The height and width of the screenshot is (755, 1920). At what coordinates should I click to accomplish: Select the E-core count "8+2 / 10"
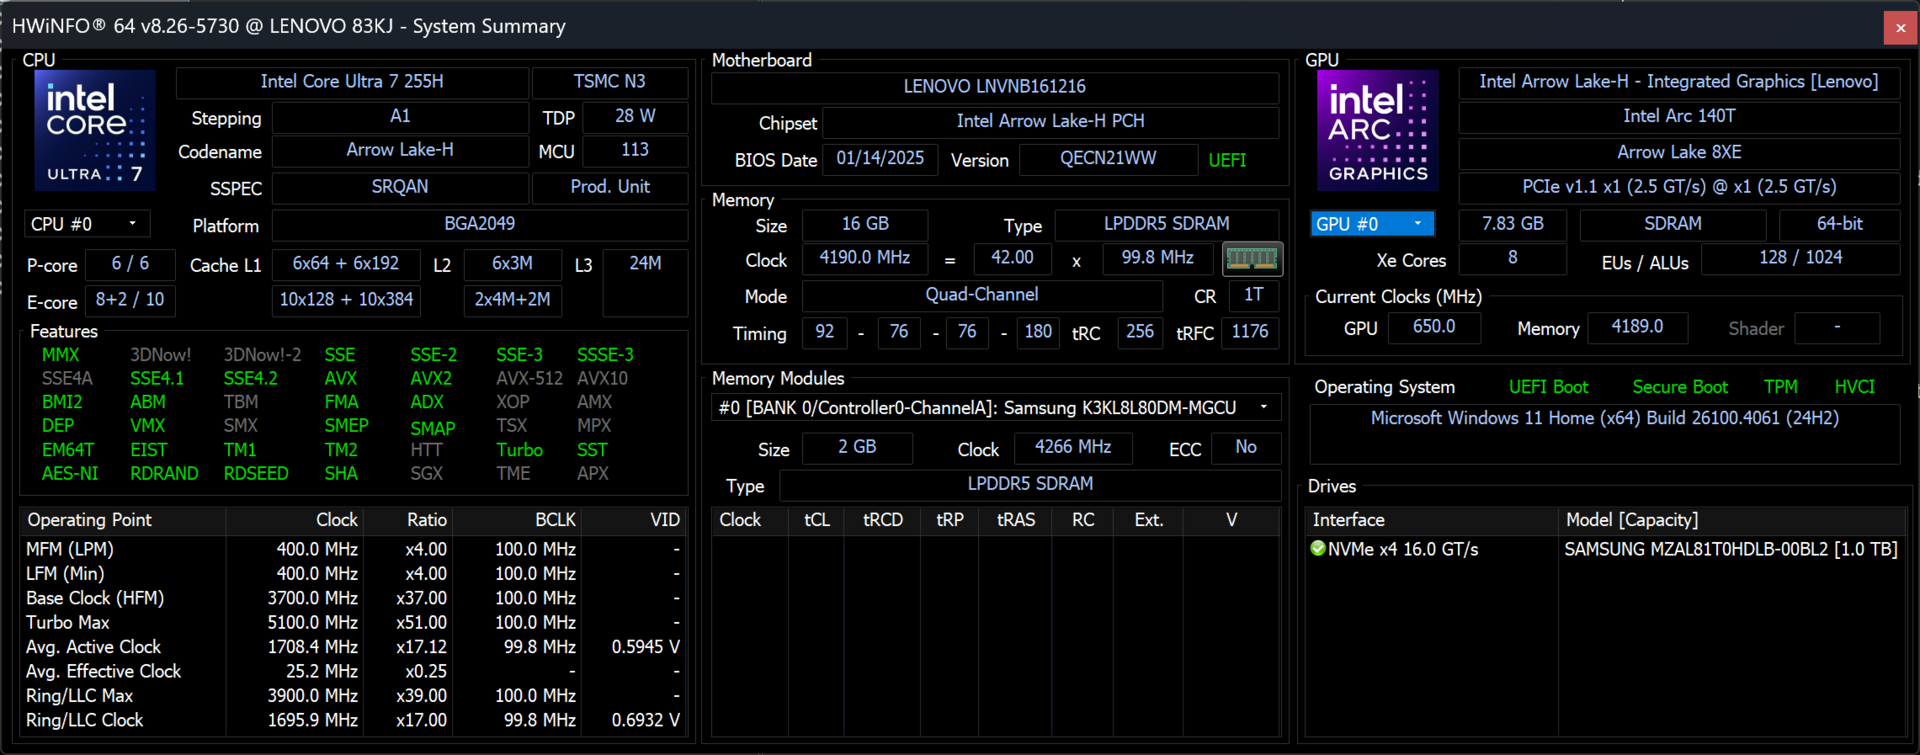(x=130, y=300)
